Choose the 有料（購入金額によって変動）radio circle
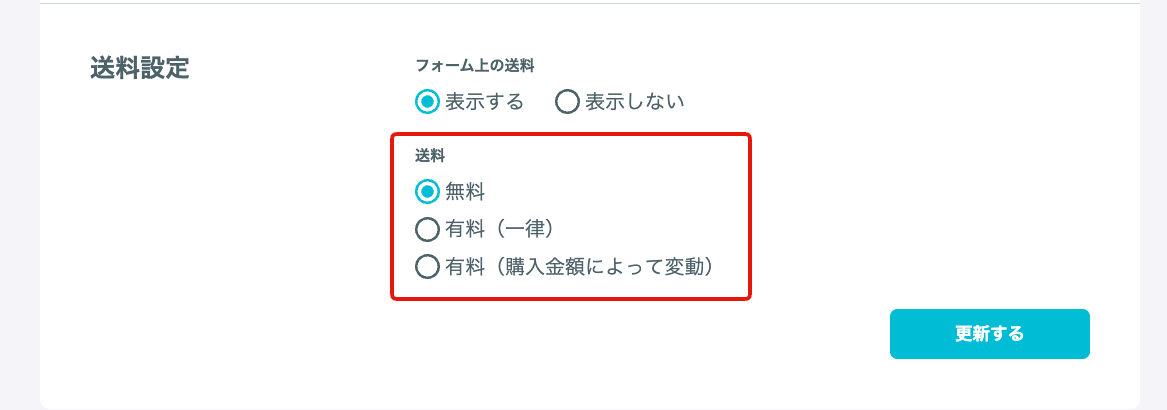 (x=426, y=266)
